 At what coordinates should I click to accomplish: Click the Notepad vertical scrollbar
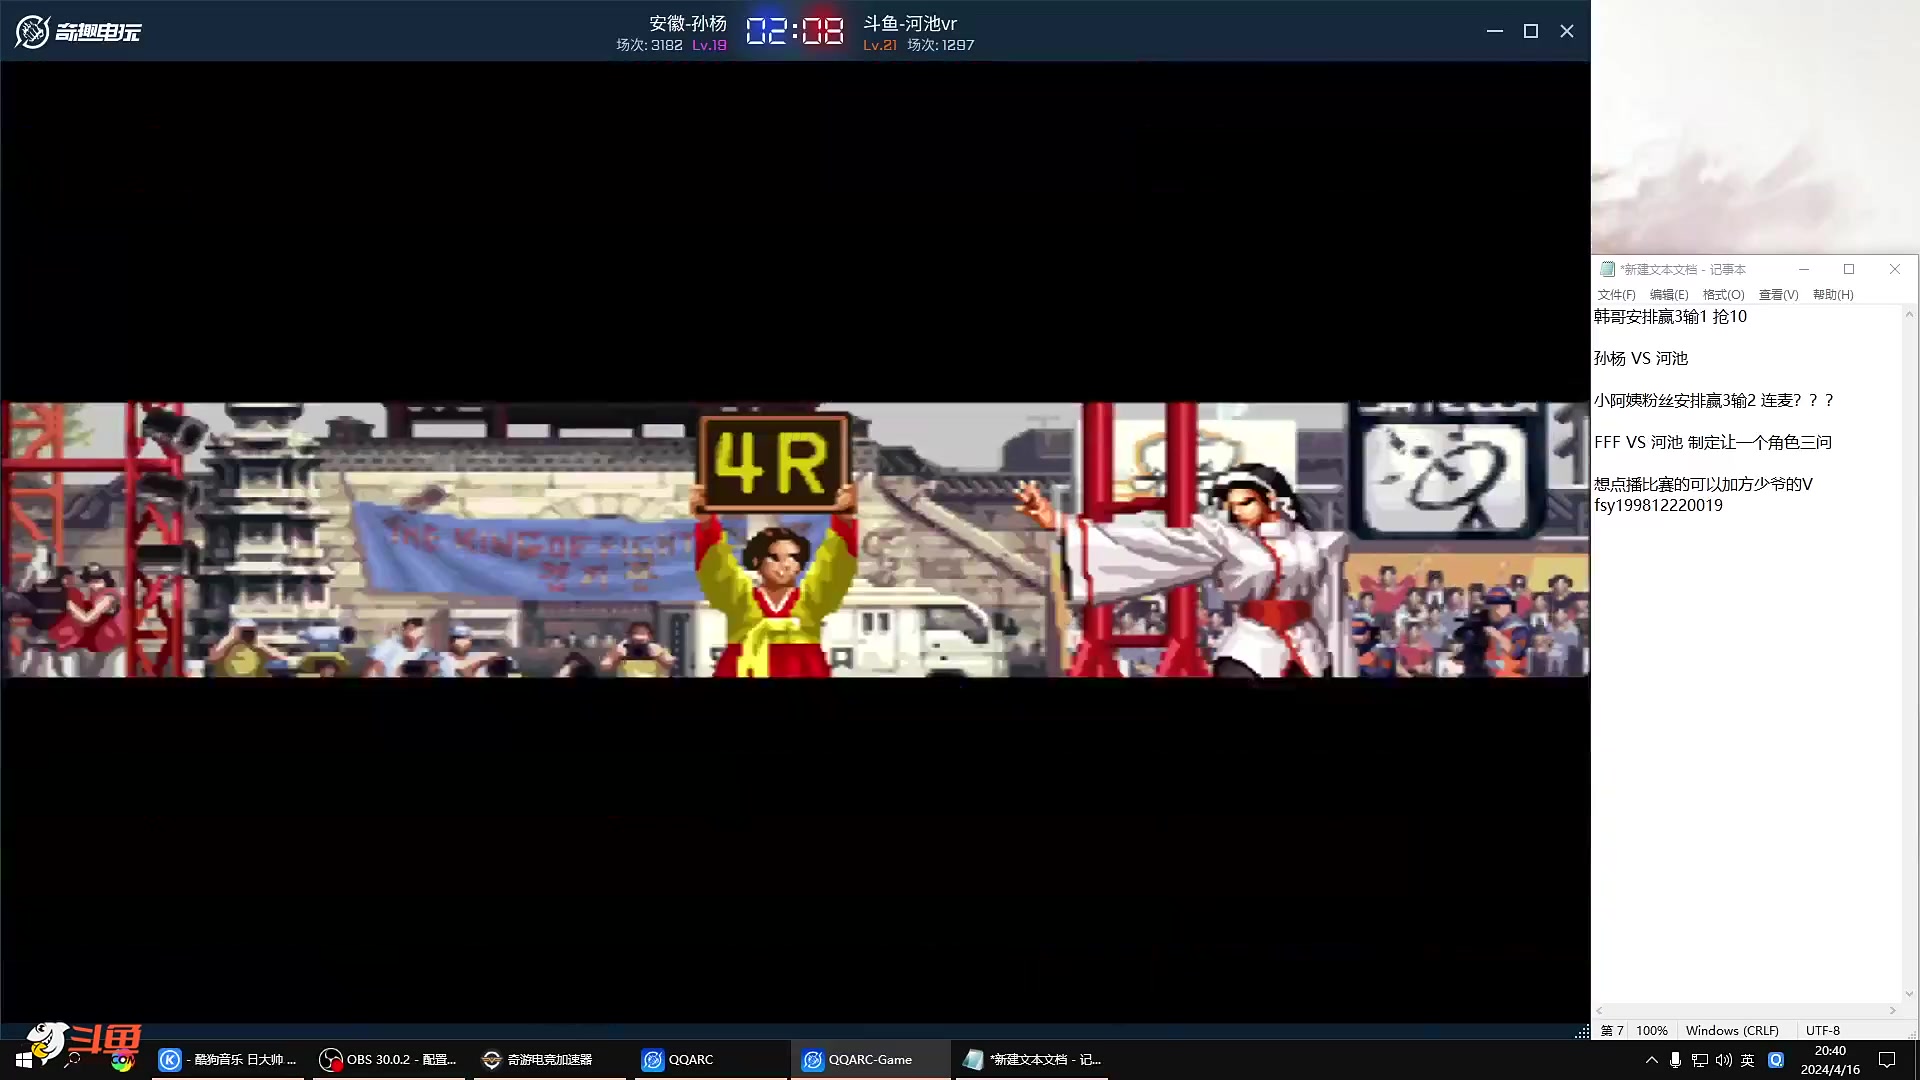click(1908, 650)
